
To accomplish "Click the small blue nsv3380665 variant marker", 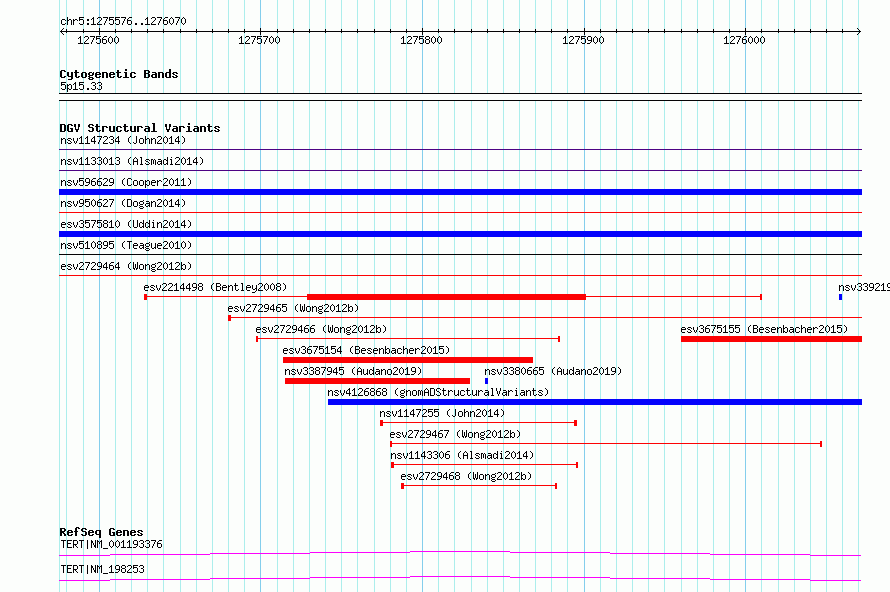I will point(486,381).
